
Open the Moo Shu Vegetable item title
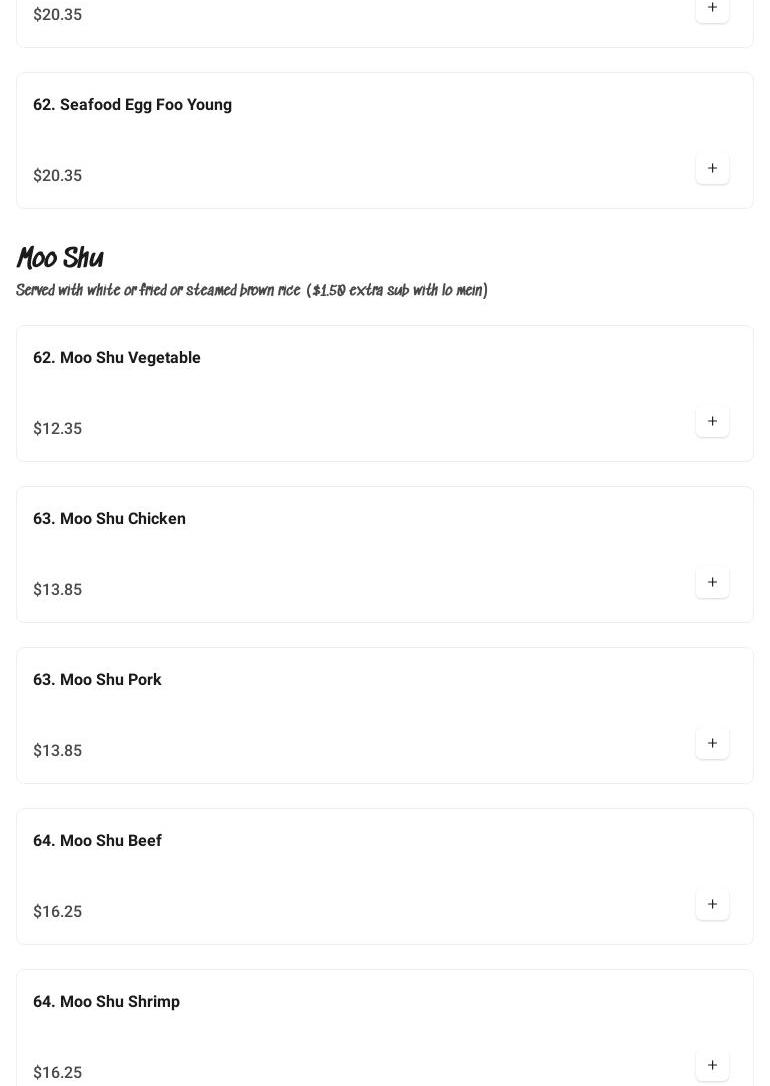coord(116,358)
